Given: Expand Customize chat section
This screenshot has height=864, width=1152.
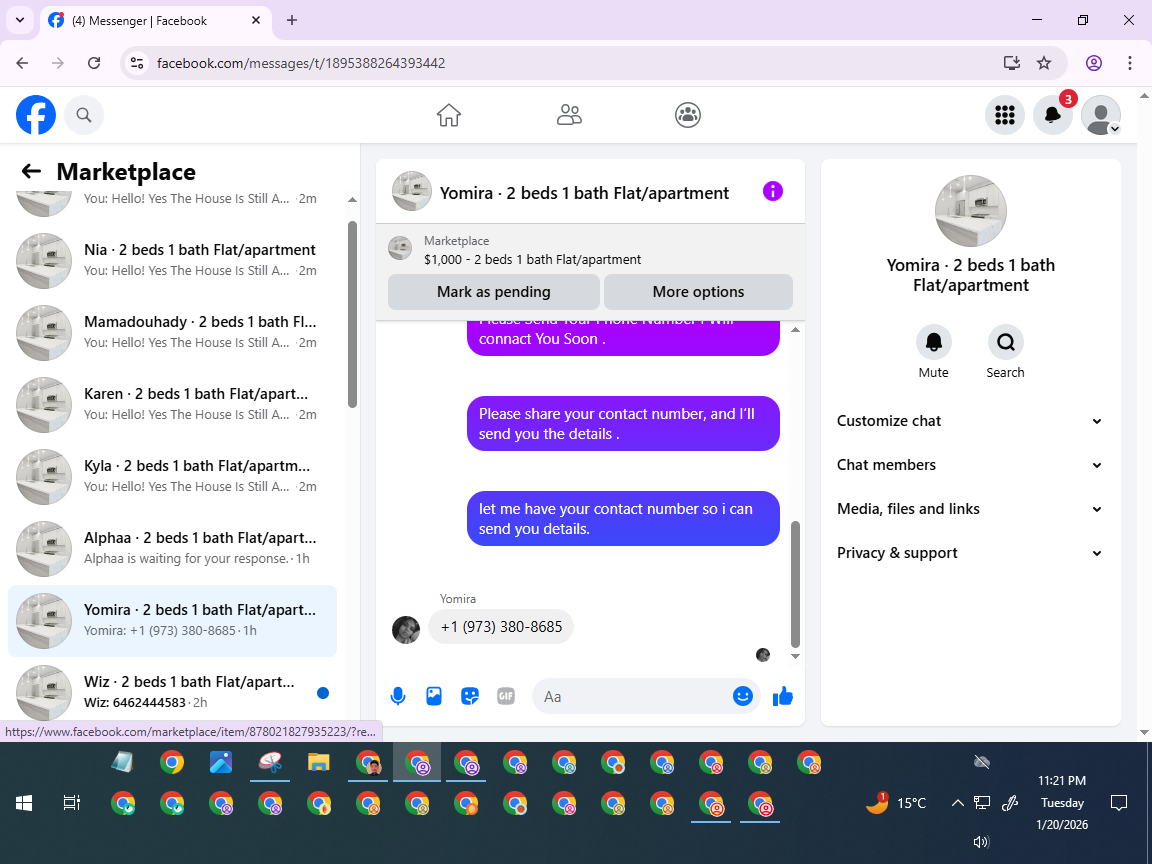Looking at the screenshot, I should (970, 421).
